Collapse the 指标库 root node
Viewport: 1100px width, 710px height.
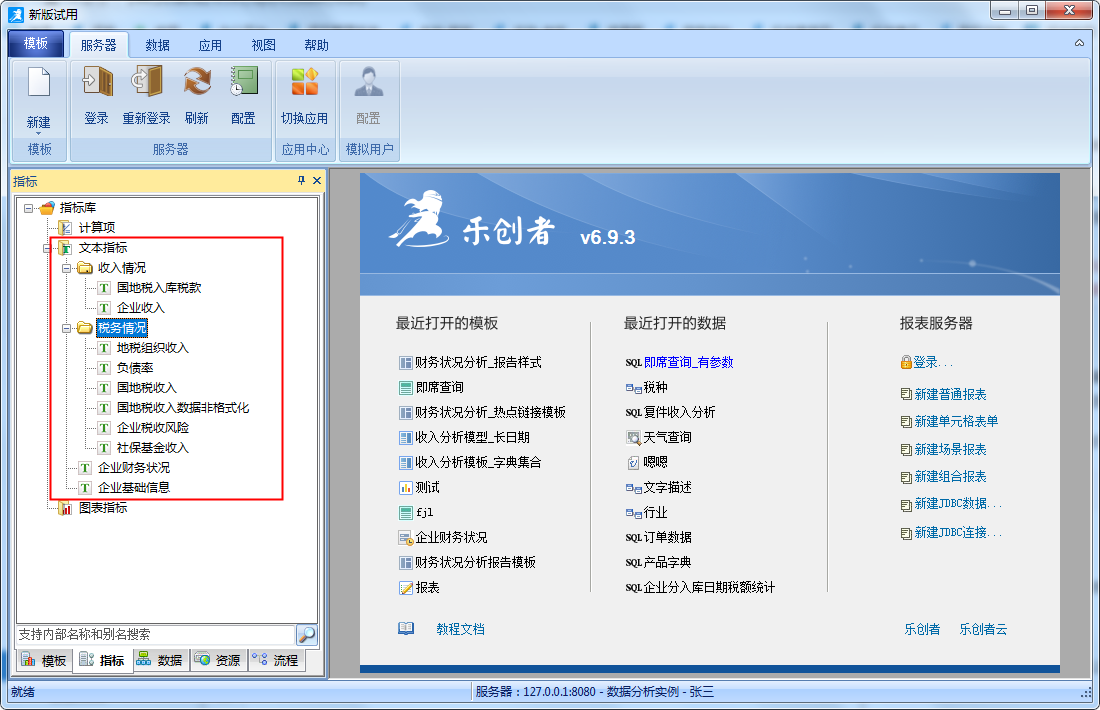pyautogui.click(x=28, y=208)
